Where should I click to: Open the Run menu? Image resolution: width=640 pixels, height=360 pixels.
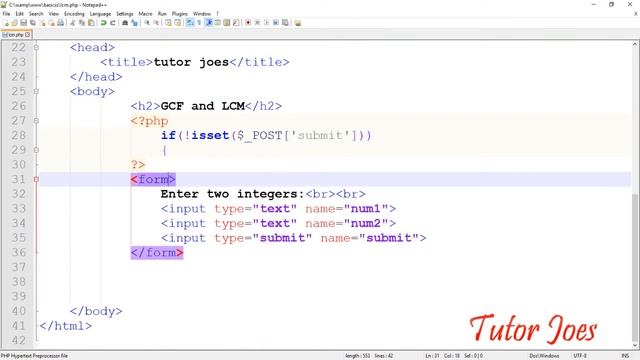pos(162,13)
